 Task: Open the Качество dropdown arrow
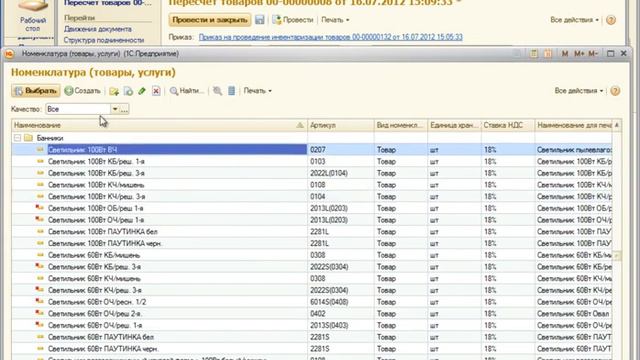click(115, 109)
